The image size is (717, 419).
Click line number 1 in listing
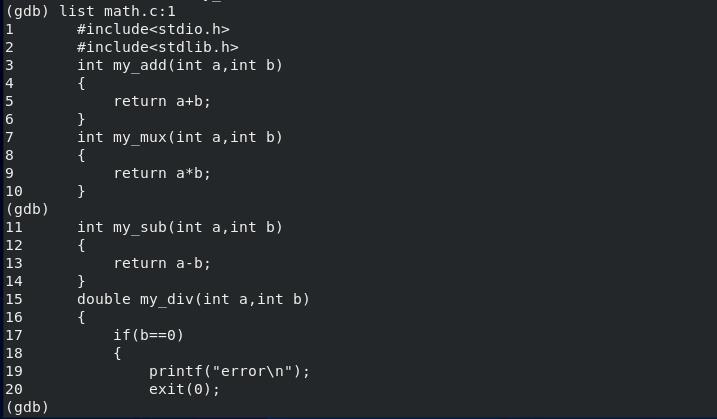(x=9, y=29)
